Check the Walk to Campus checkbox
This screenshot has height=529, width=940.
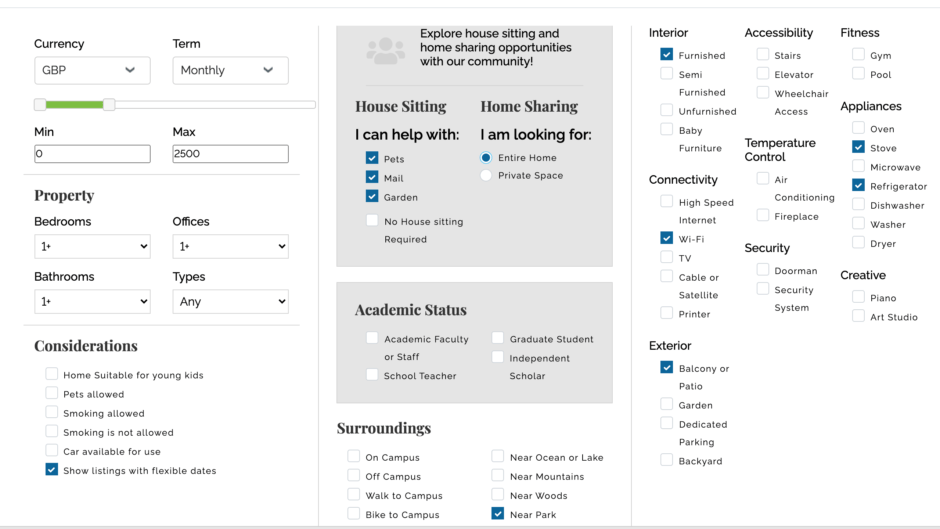point(353,494)
